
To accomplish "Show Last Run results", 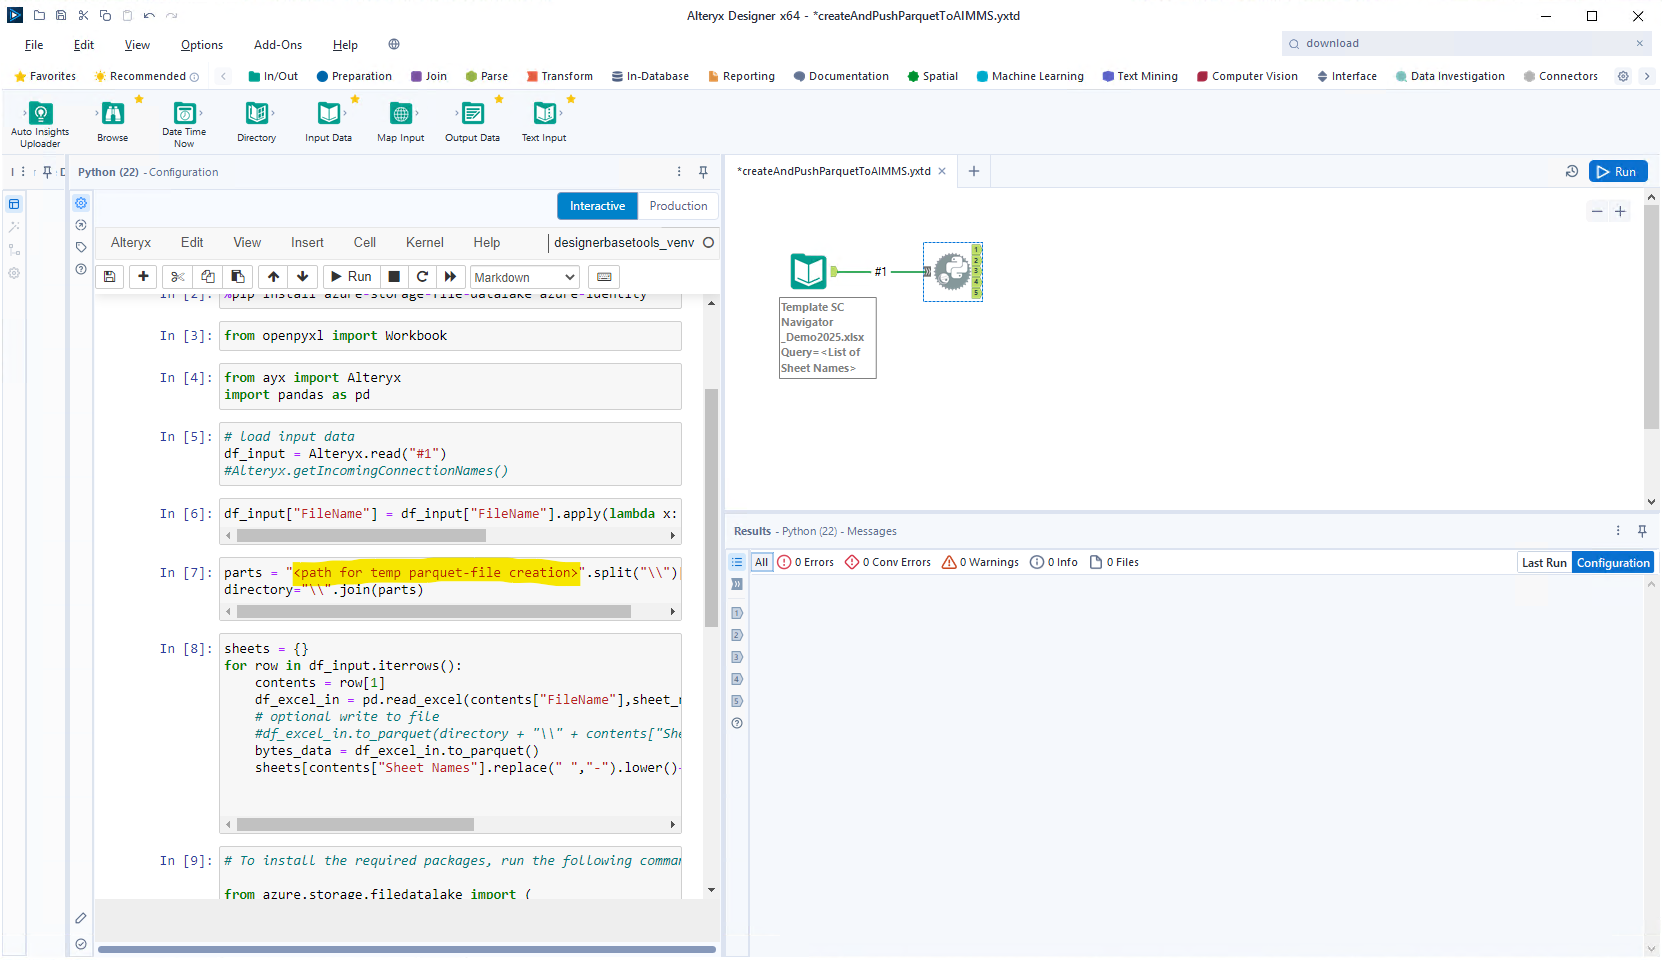I will pyautogui.click(x=1544, y=563).
